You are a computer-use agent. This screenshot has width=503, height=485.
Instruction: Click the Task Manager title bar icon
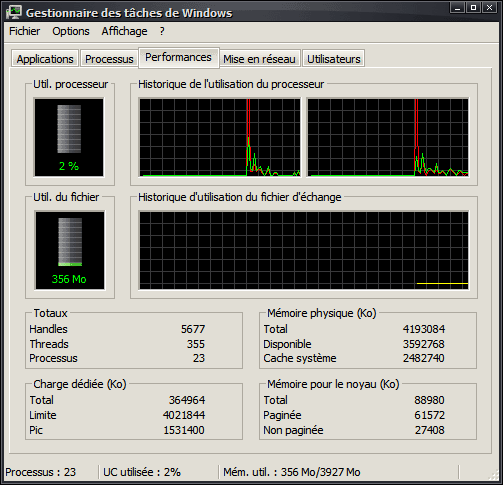click(x=14, y=12)
